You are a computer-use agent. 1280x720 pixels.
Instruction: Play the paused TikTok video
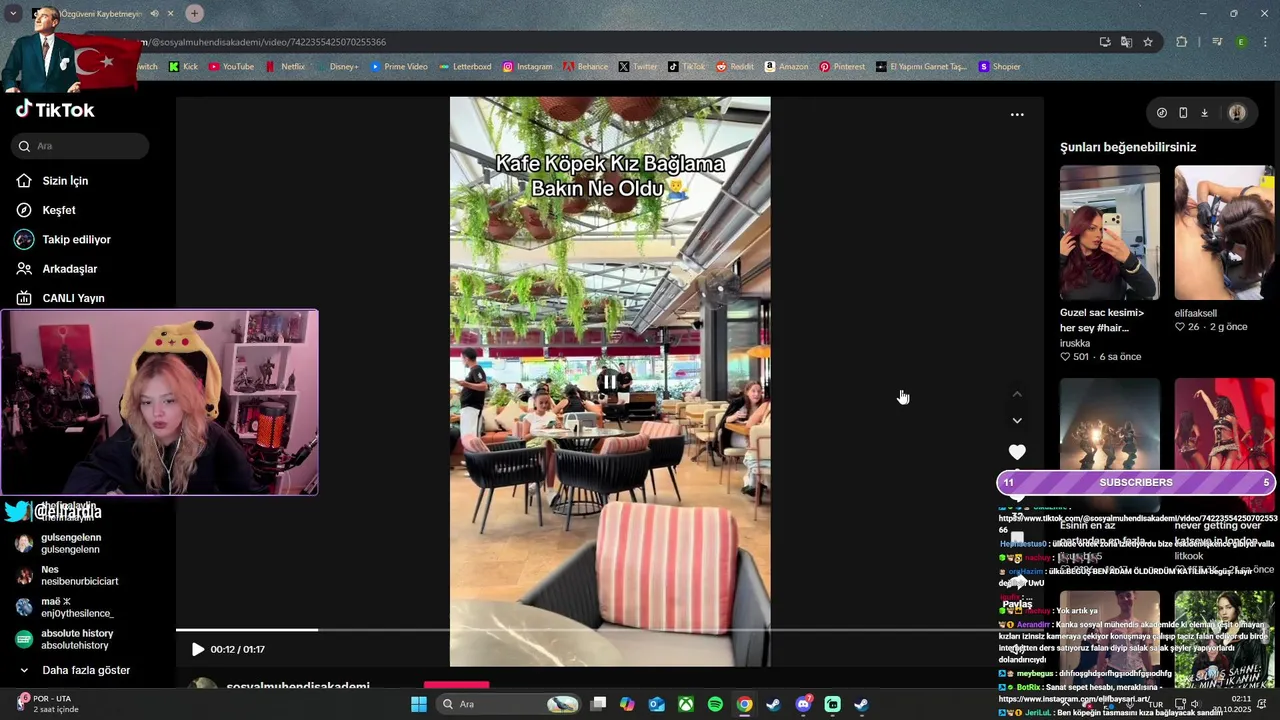pos(198,649)
